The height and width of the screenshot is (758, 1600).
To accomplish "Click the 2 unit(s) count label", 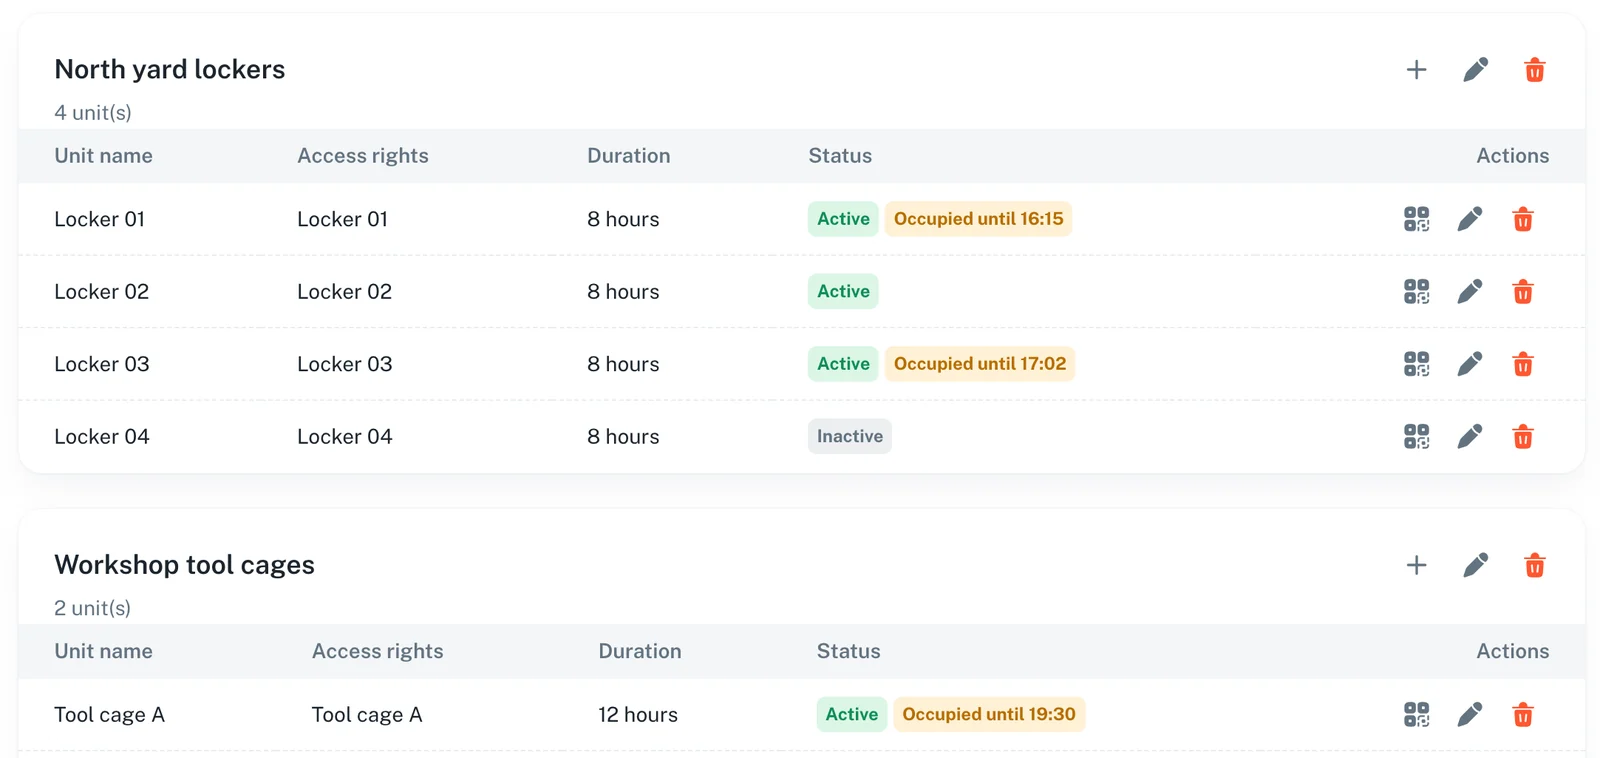I will (x=92, y=608).
